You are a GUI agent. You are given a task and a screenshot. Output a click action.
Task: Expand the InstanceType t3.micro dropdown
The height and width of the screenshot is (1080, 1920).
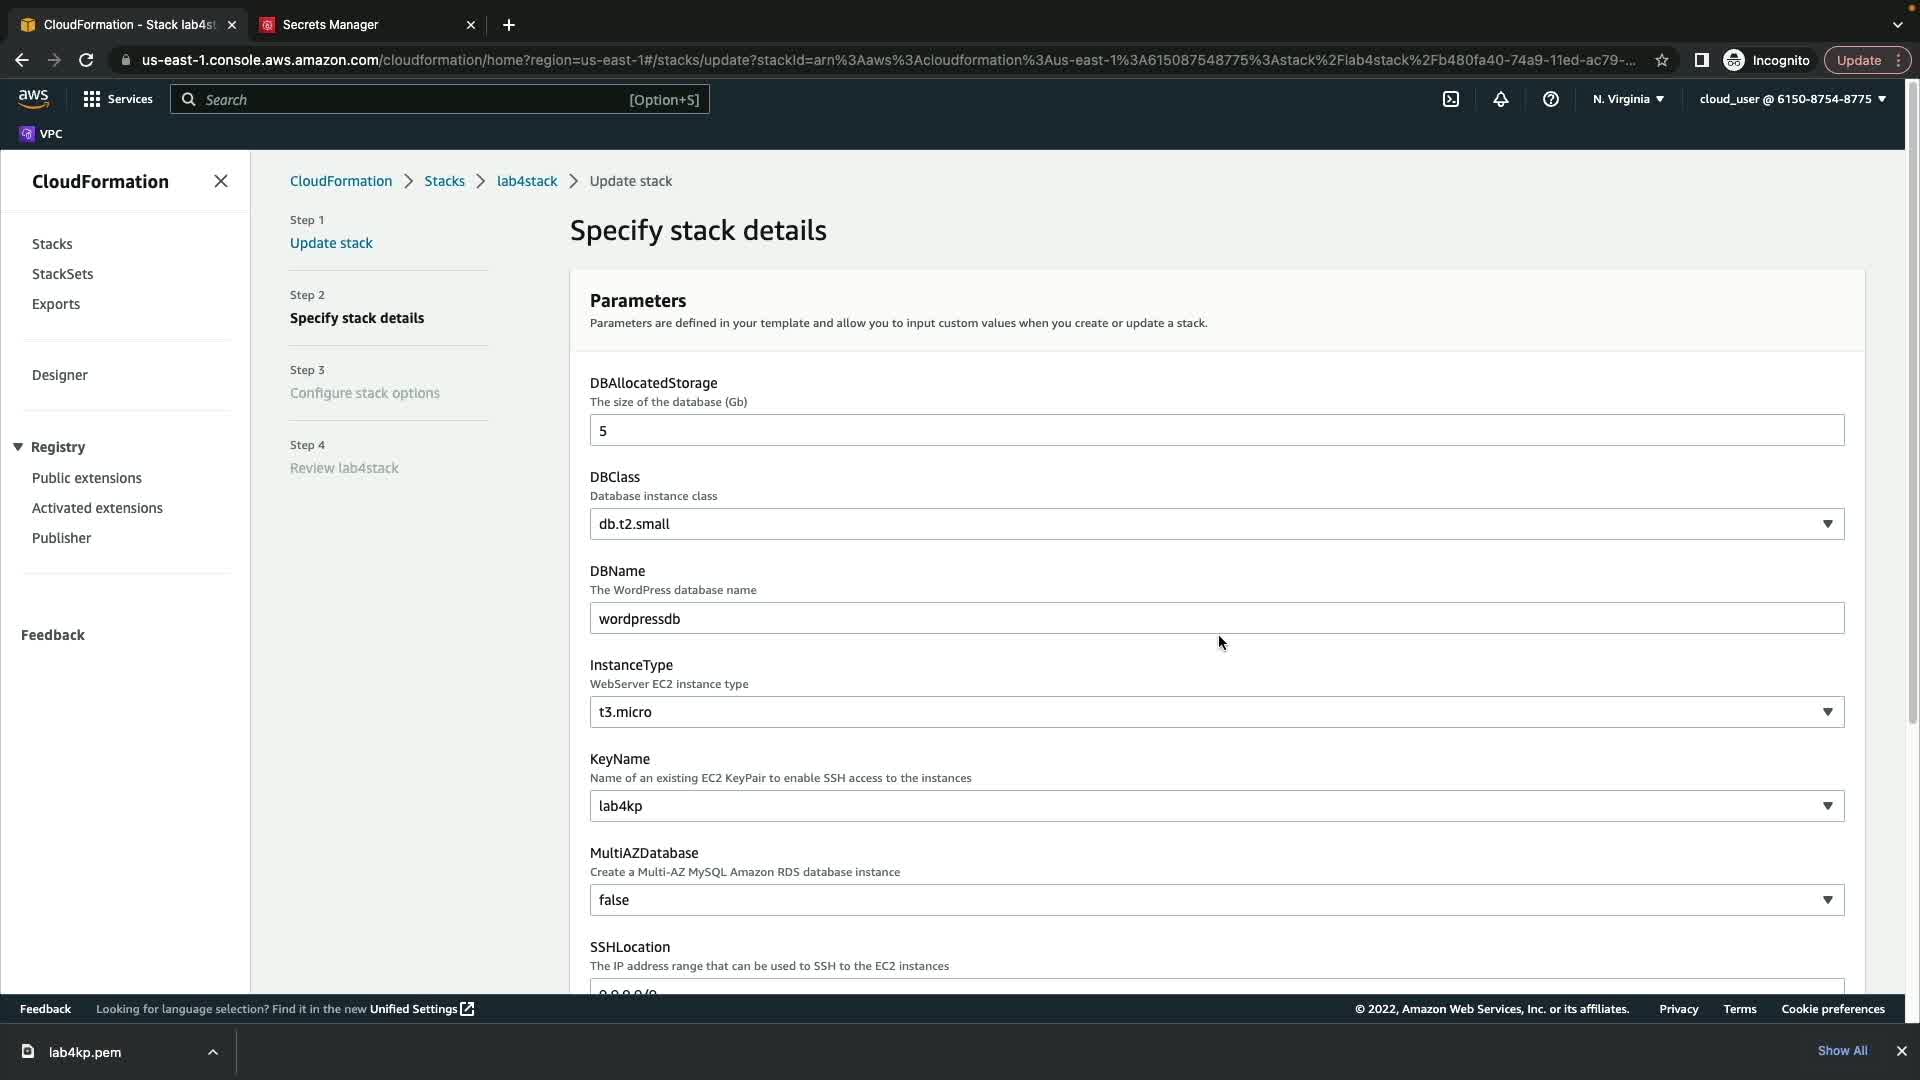[x=1216, y=712]
